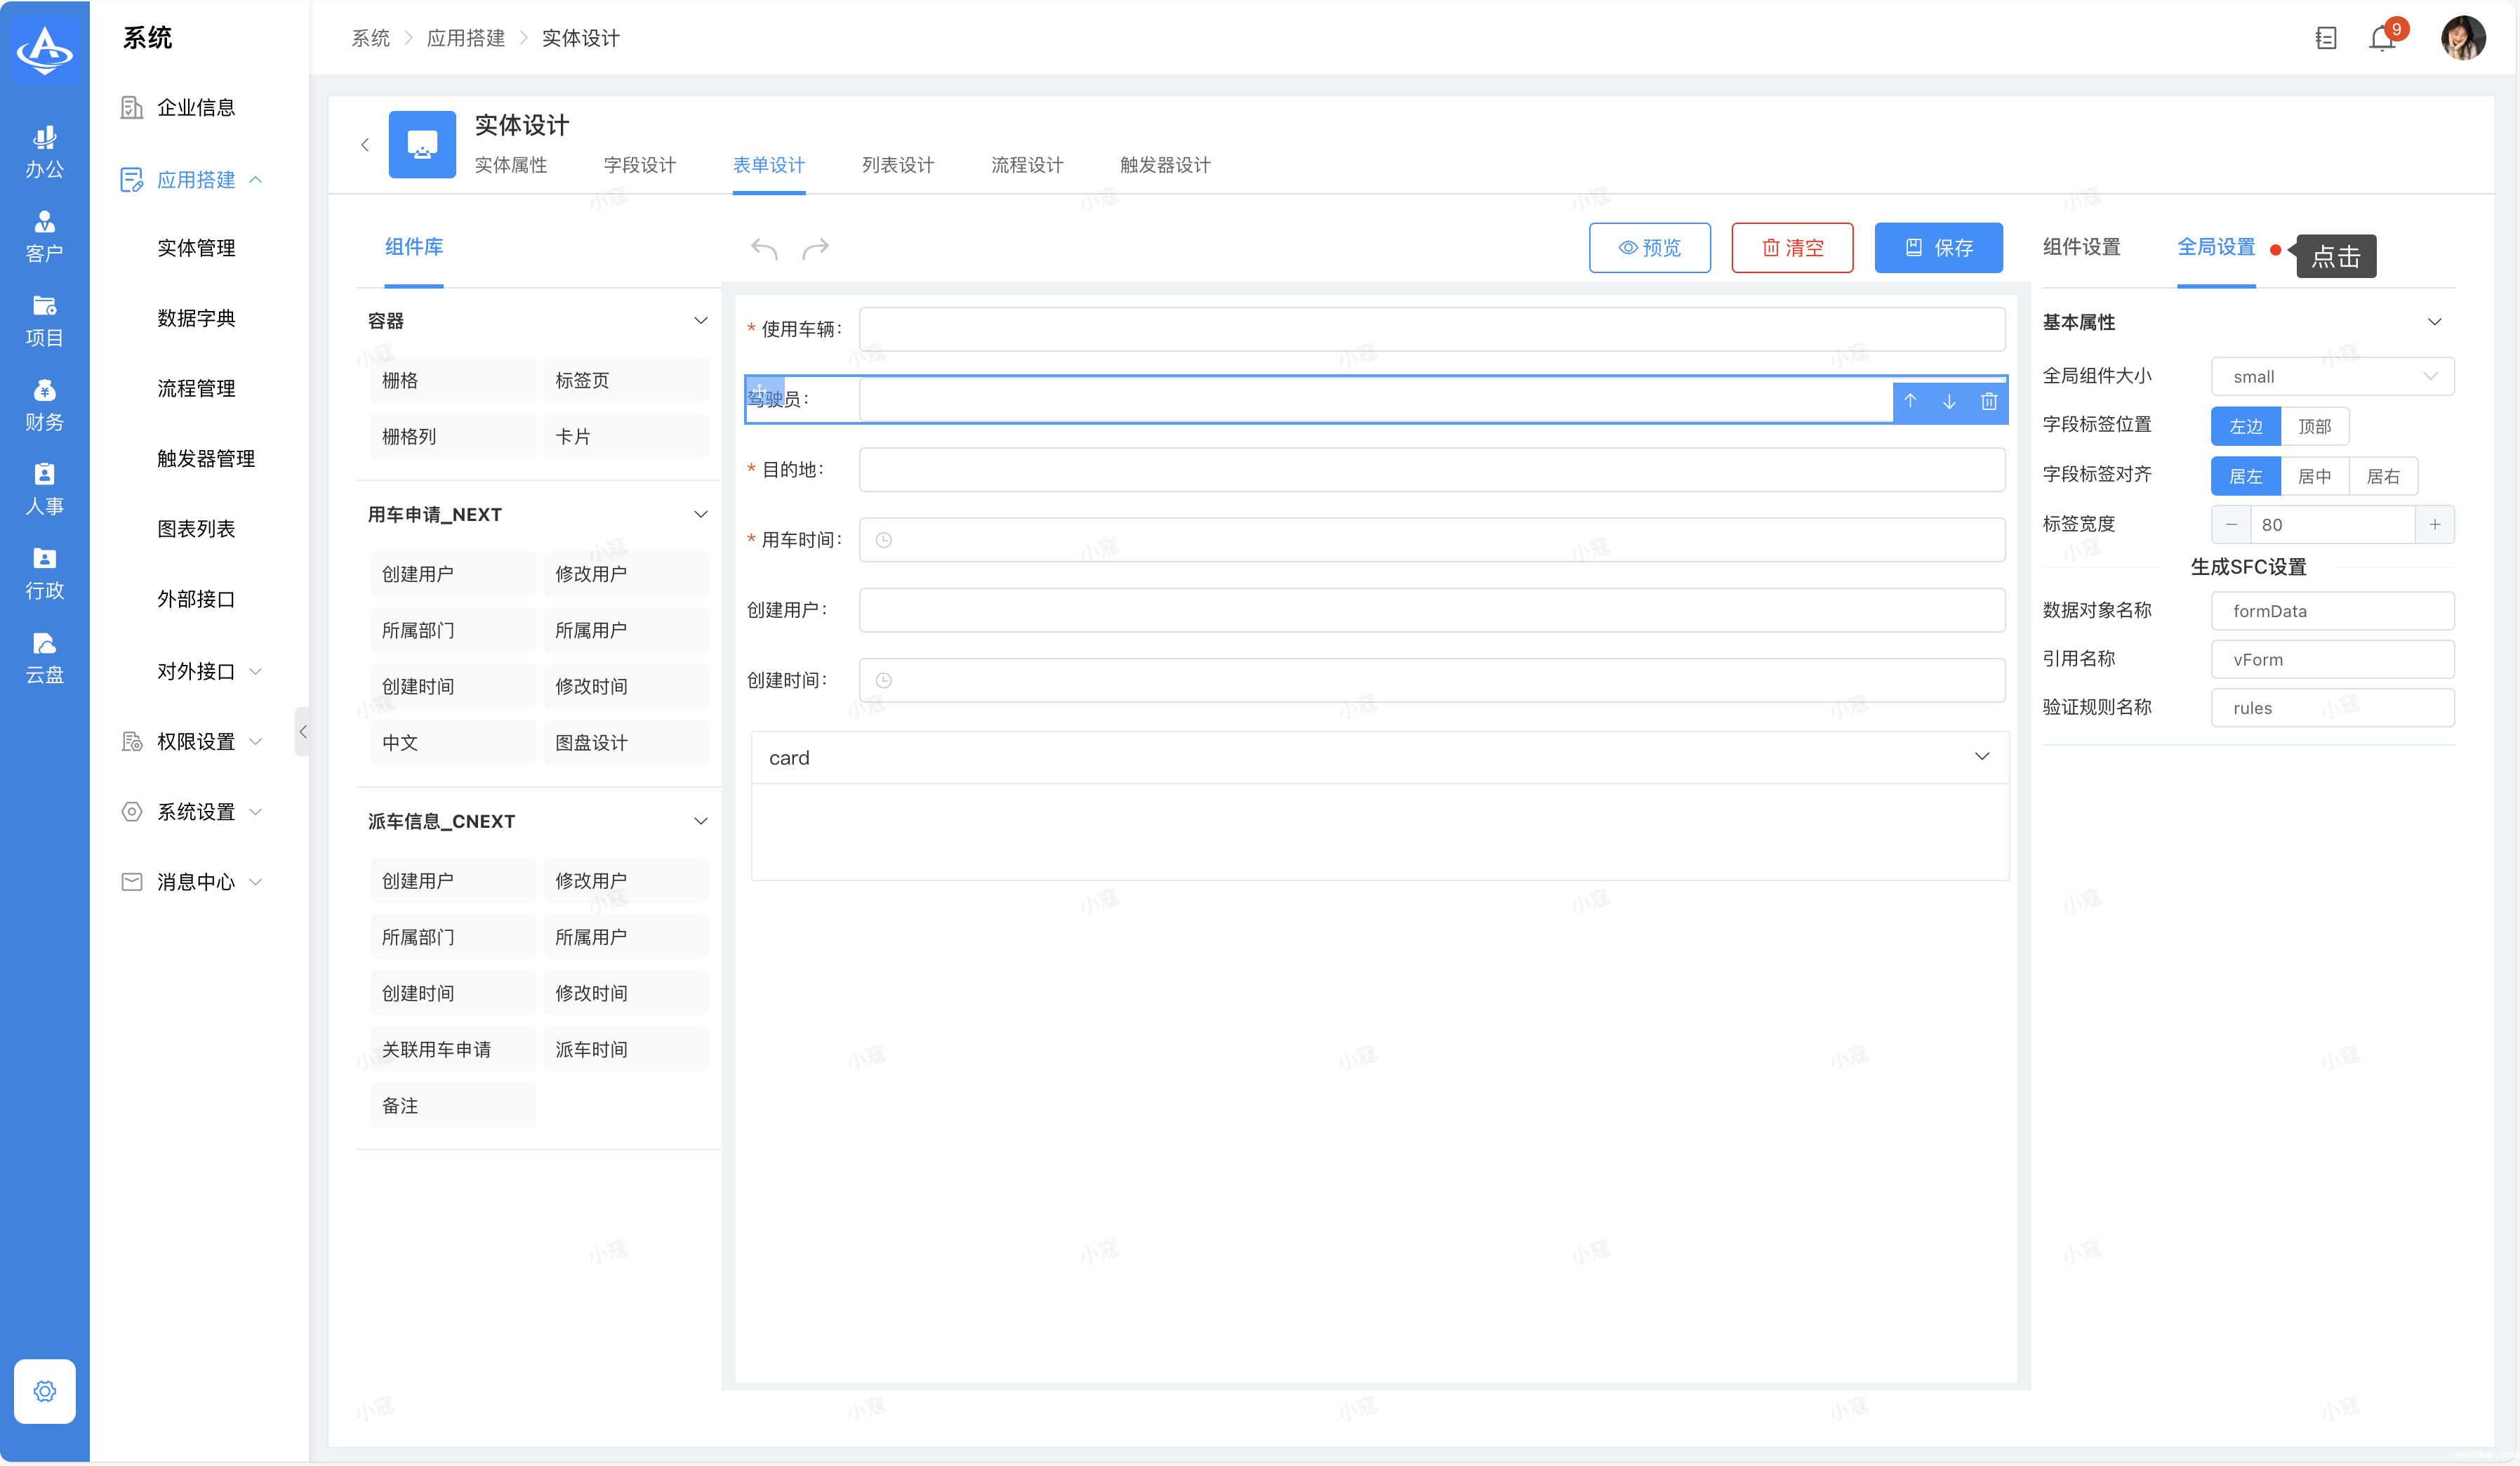The height and width of the screenshot is (1466, 2520).
Task: Delete selected field with trash icon
Action: tap(1988, 401)
